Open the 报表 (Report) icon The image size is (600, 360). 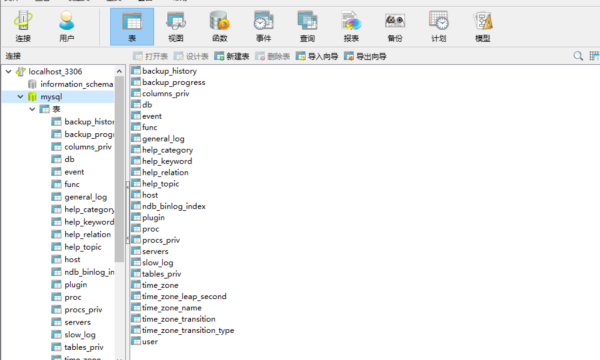(x=351, y=26)
